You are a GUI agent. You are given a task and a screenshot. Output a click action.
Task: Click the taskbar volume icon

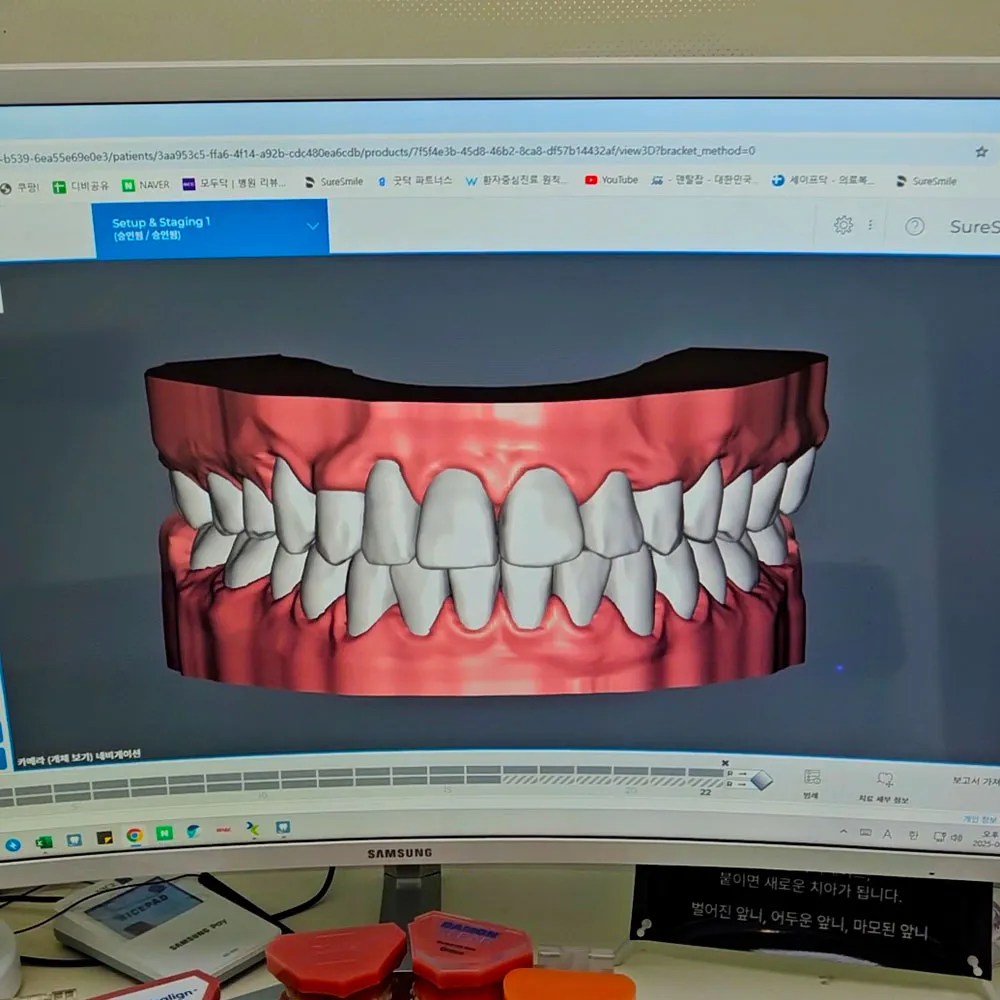click(957, 837)
